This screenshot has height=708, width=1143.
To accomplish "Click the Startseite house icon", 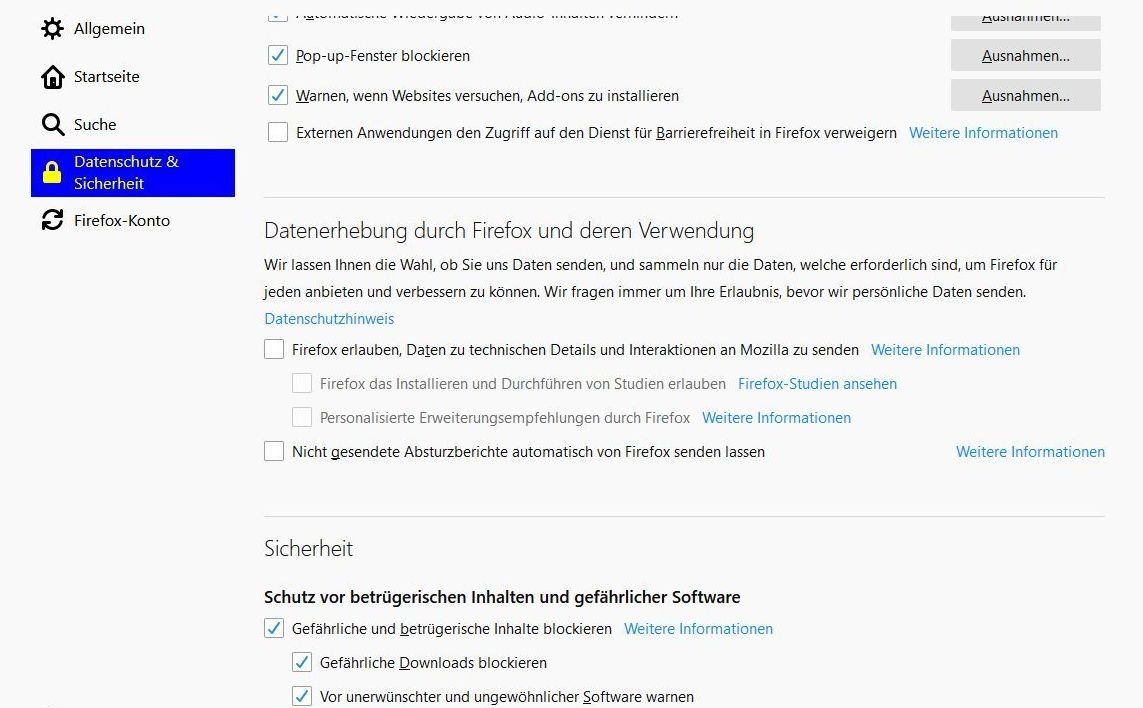I will [52, 77].
